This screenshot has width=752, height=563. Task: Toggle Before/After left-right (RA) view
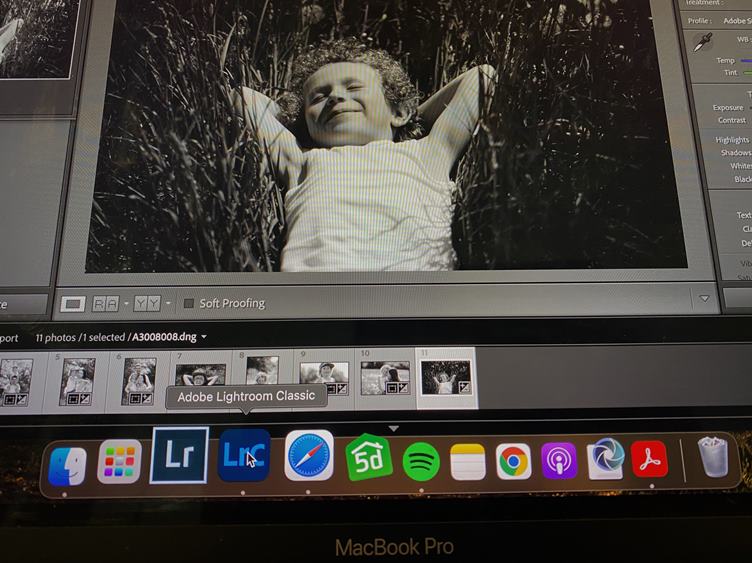coord(106,304)
